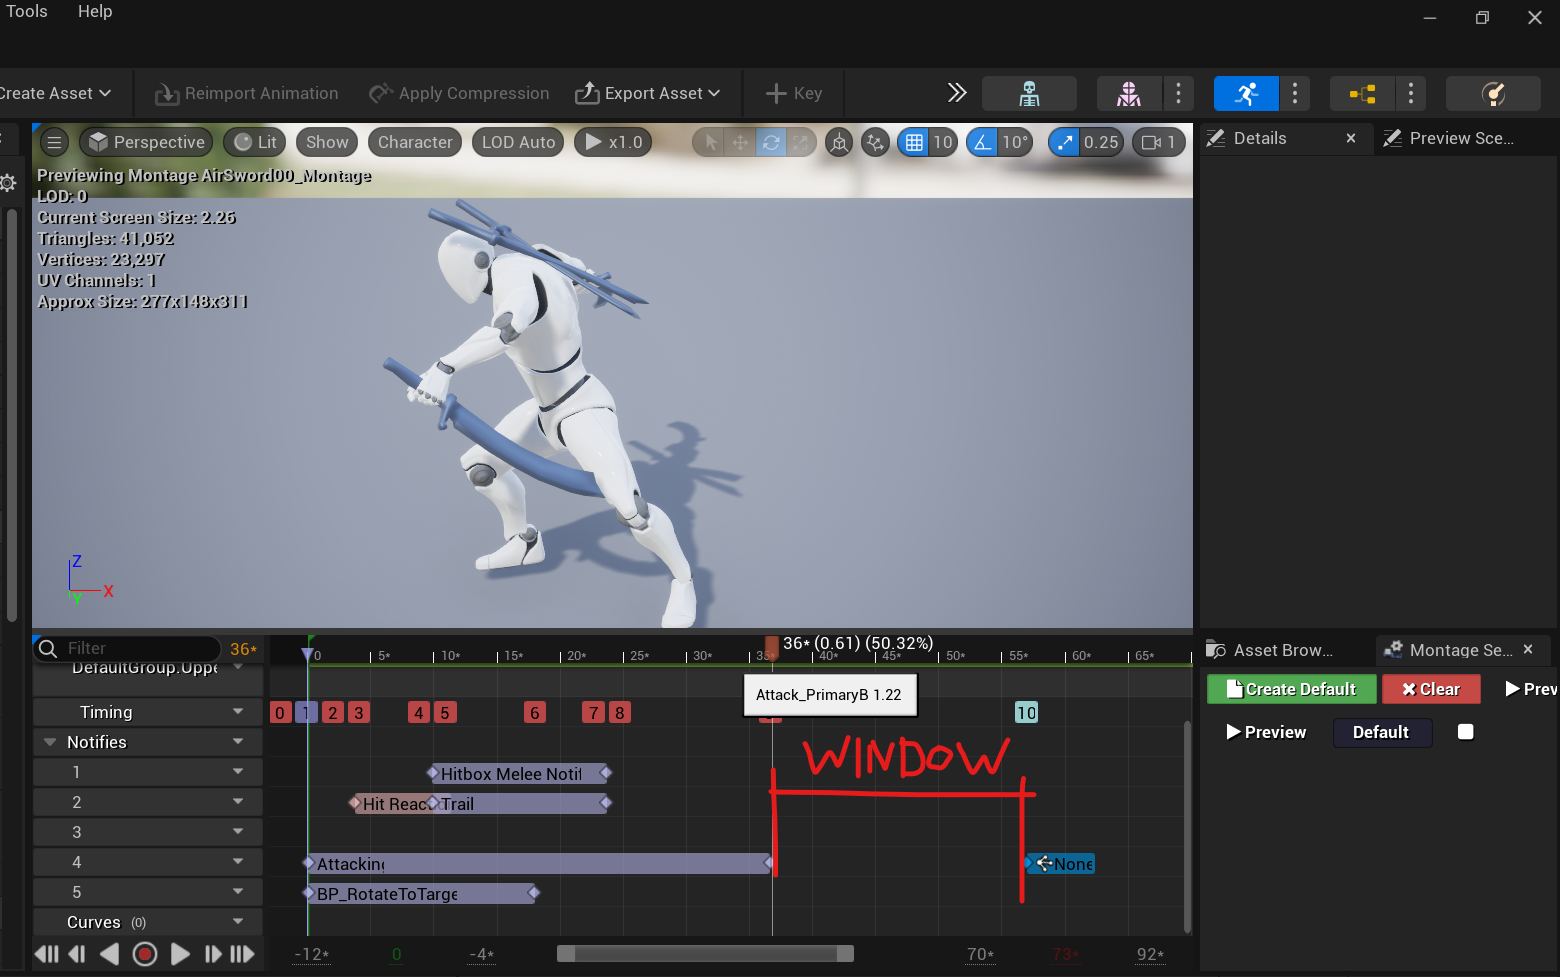The height and width of the screenshot is (977, 1560).
Task: Open the Tools menu
Action: coord(26,11)
